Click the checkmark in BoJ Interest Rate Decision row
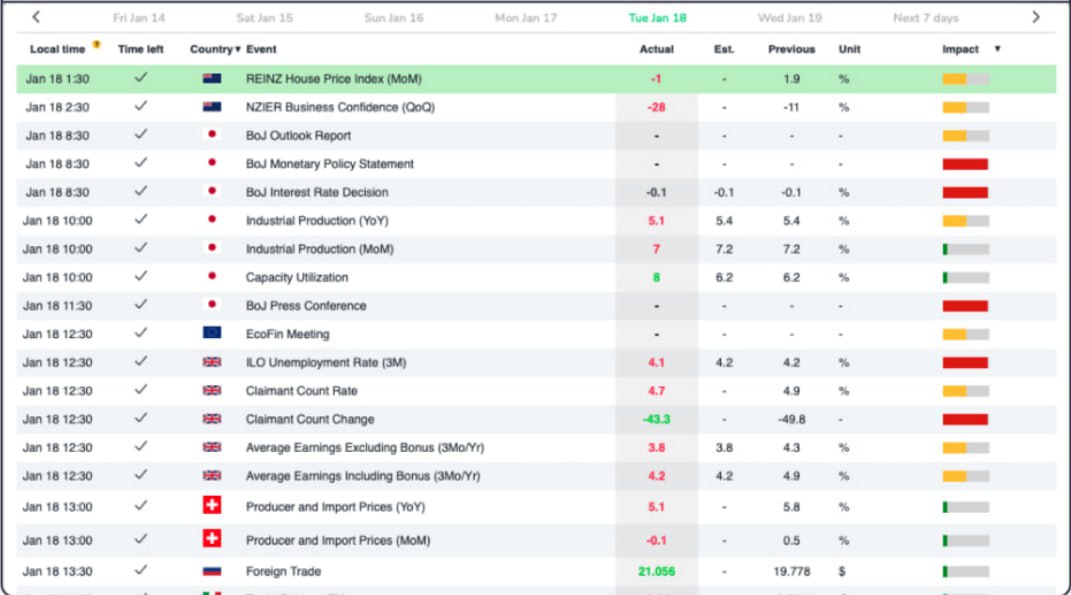Image resolution: width=1071 pixels, height=595 pixels. [x=141, y=192]
